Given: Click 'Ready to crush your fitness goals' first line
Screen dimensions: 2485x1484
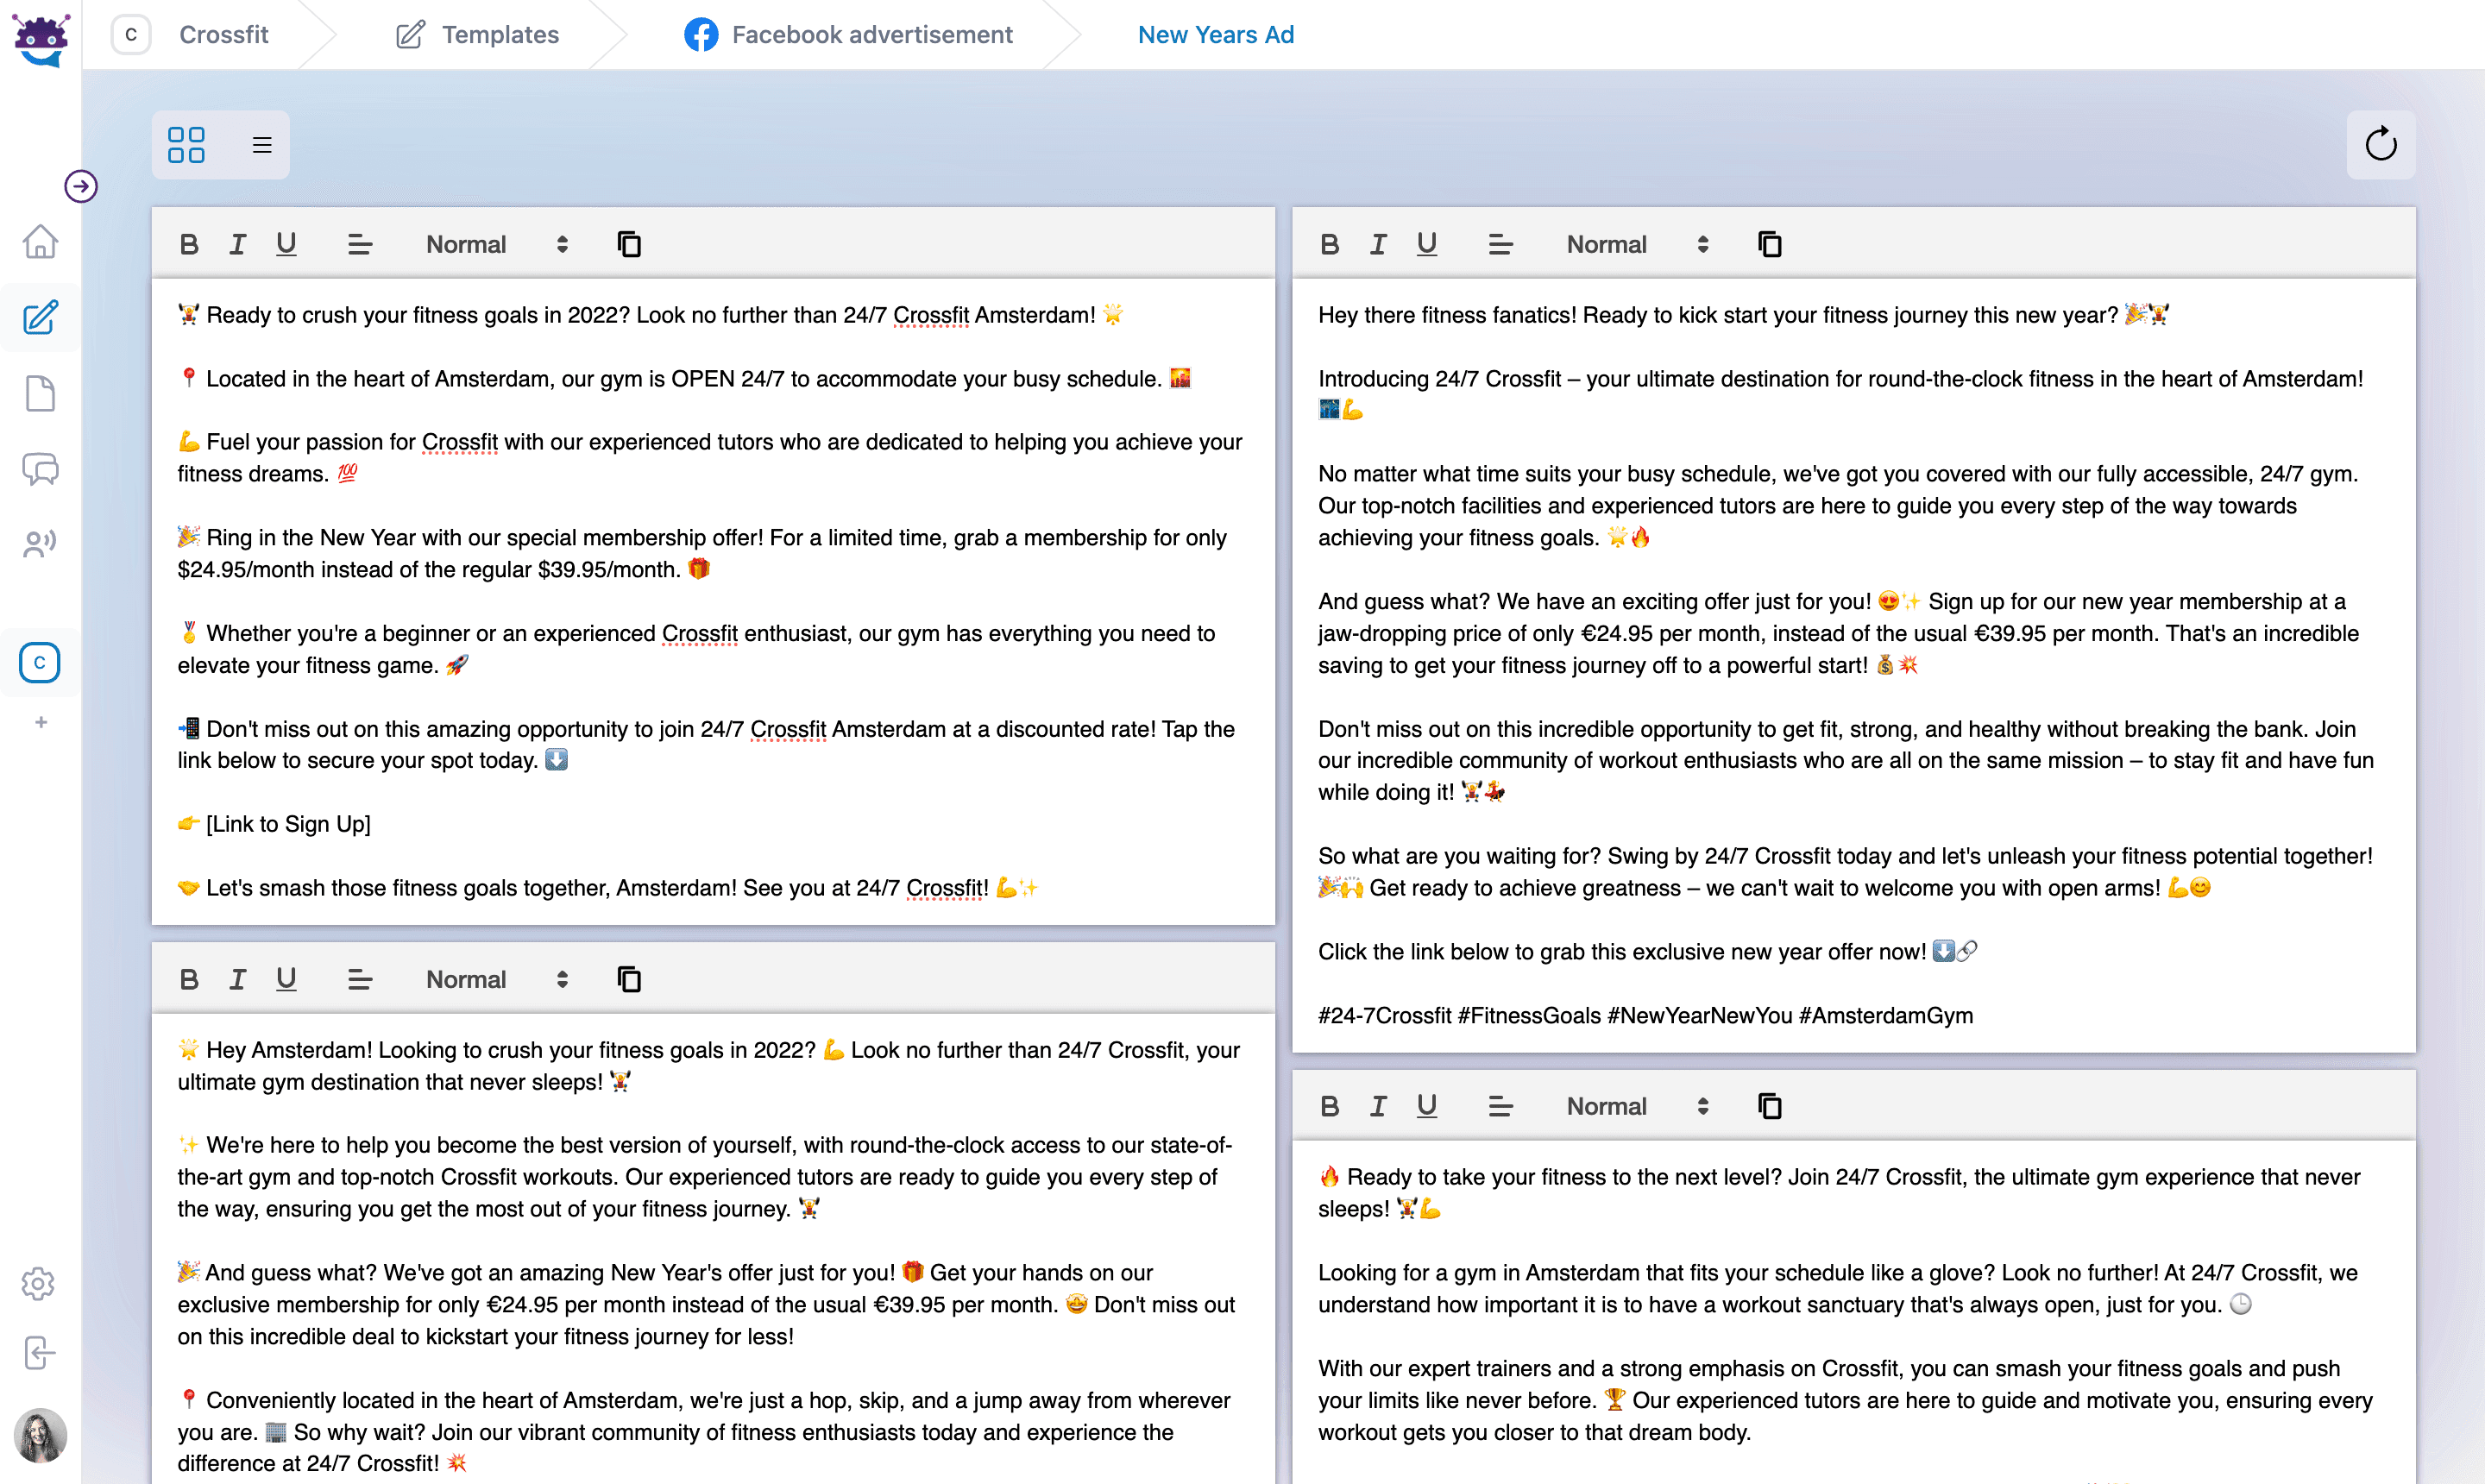Looking at the screenshot, I should (651, 315).
